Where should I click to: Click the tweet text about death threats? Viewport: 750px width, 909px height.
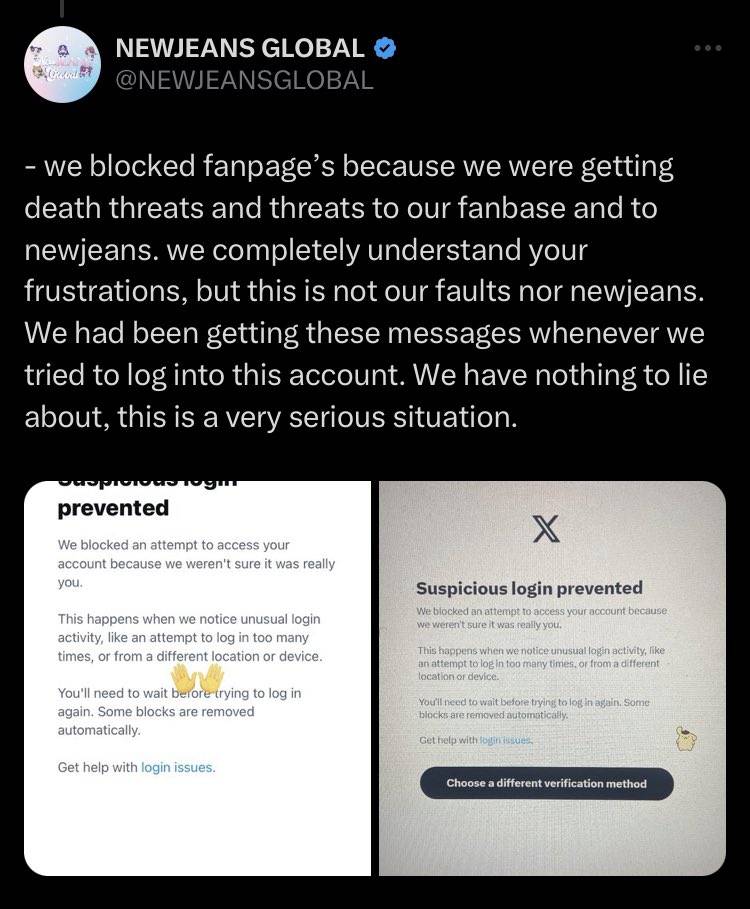click(x=365, y=292)
